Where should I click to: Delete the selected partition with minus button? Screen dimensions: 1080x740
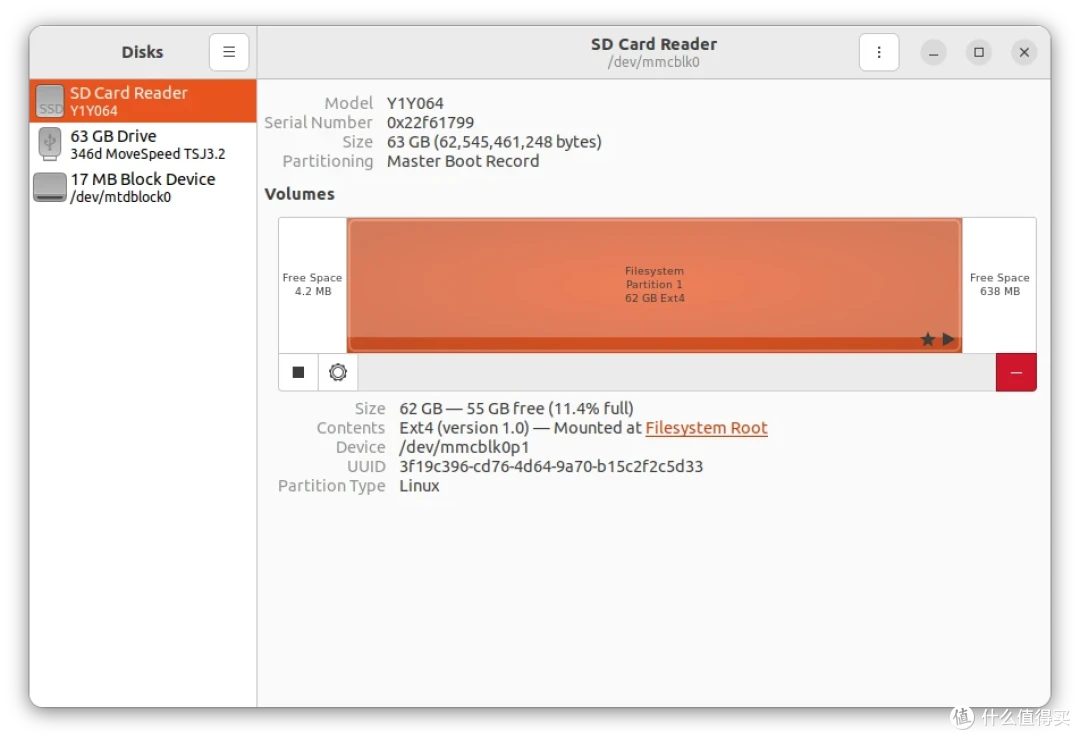click(x=1016, y=372)
